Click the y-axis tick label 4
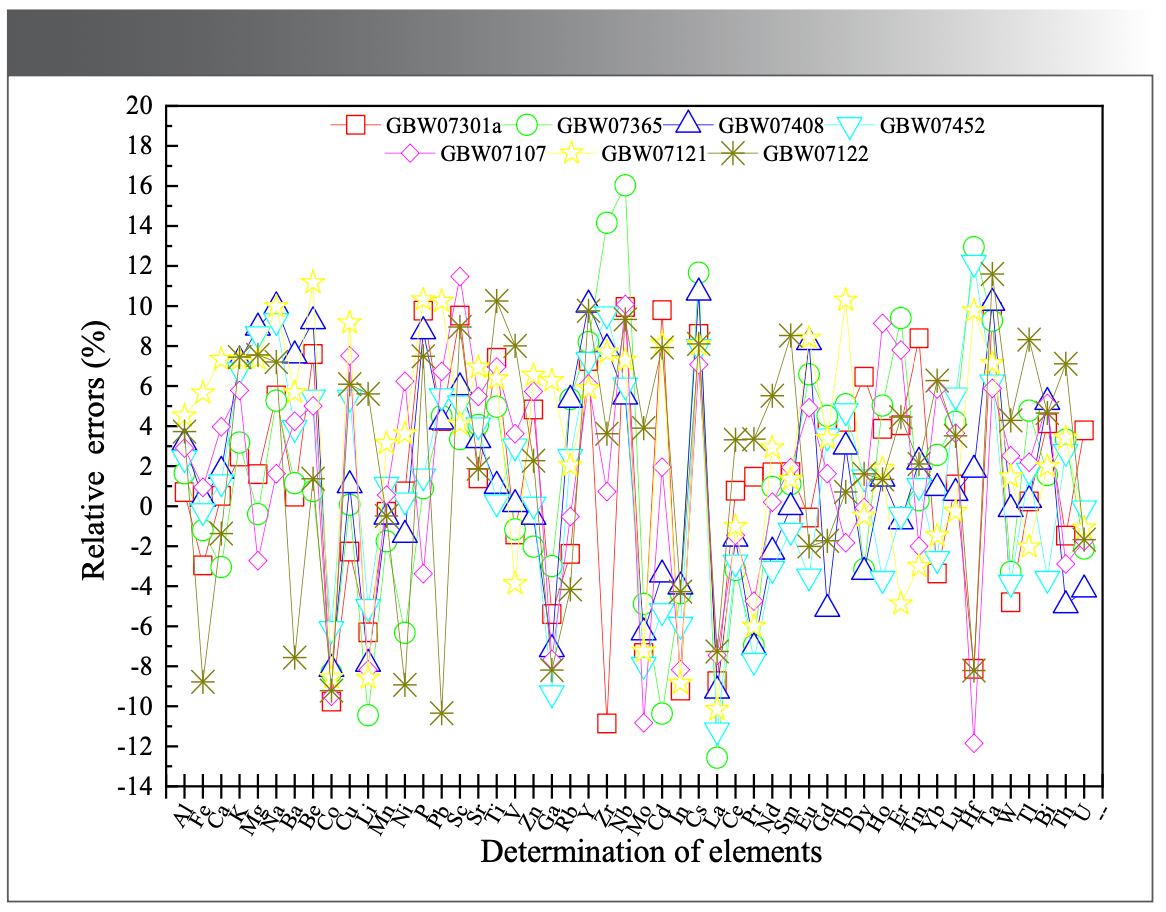The height and width of the screenshot is (912, 1166). (x=145, y=427)
